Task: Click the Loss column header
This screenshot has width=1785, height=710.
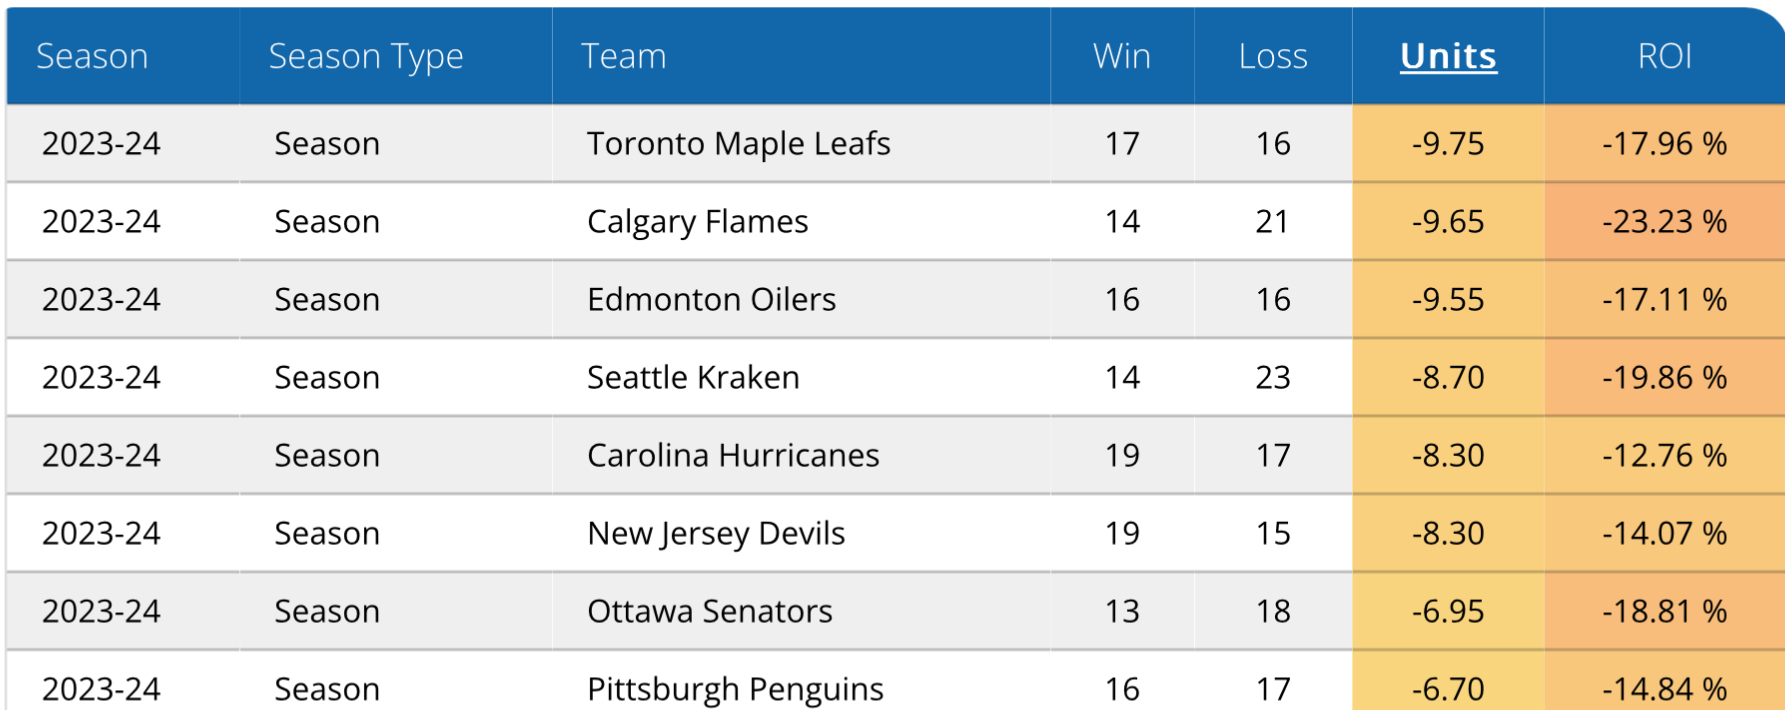Action: [1272, 57]
